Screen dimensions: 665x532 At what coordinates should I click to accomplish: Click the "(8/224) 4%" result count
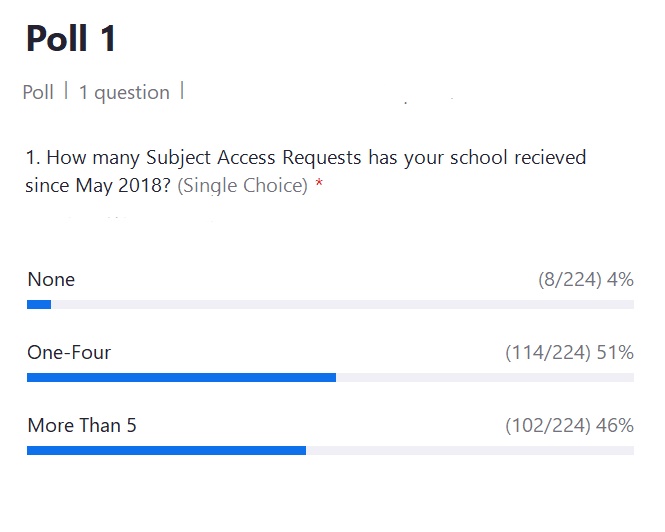[x=585, y=280]
